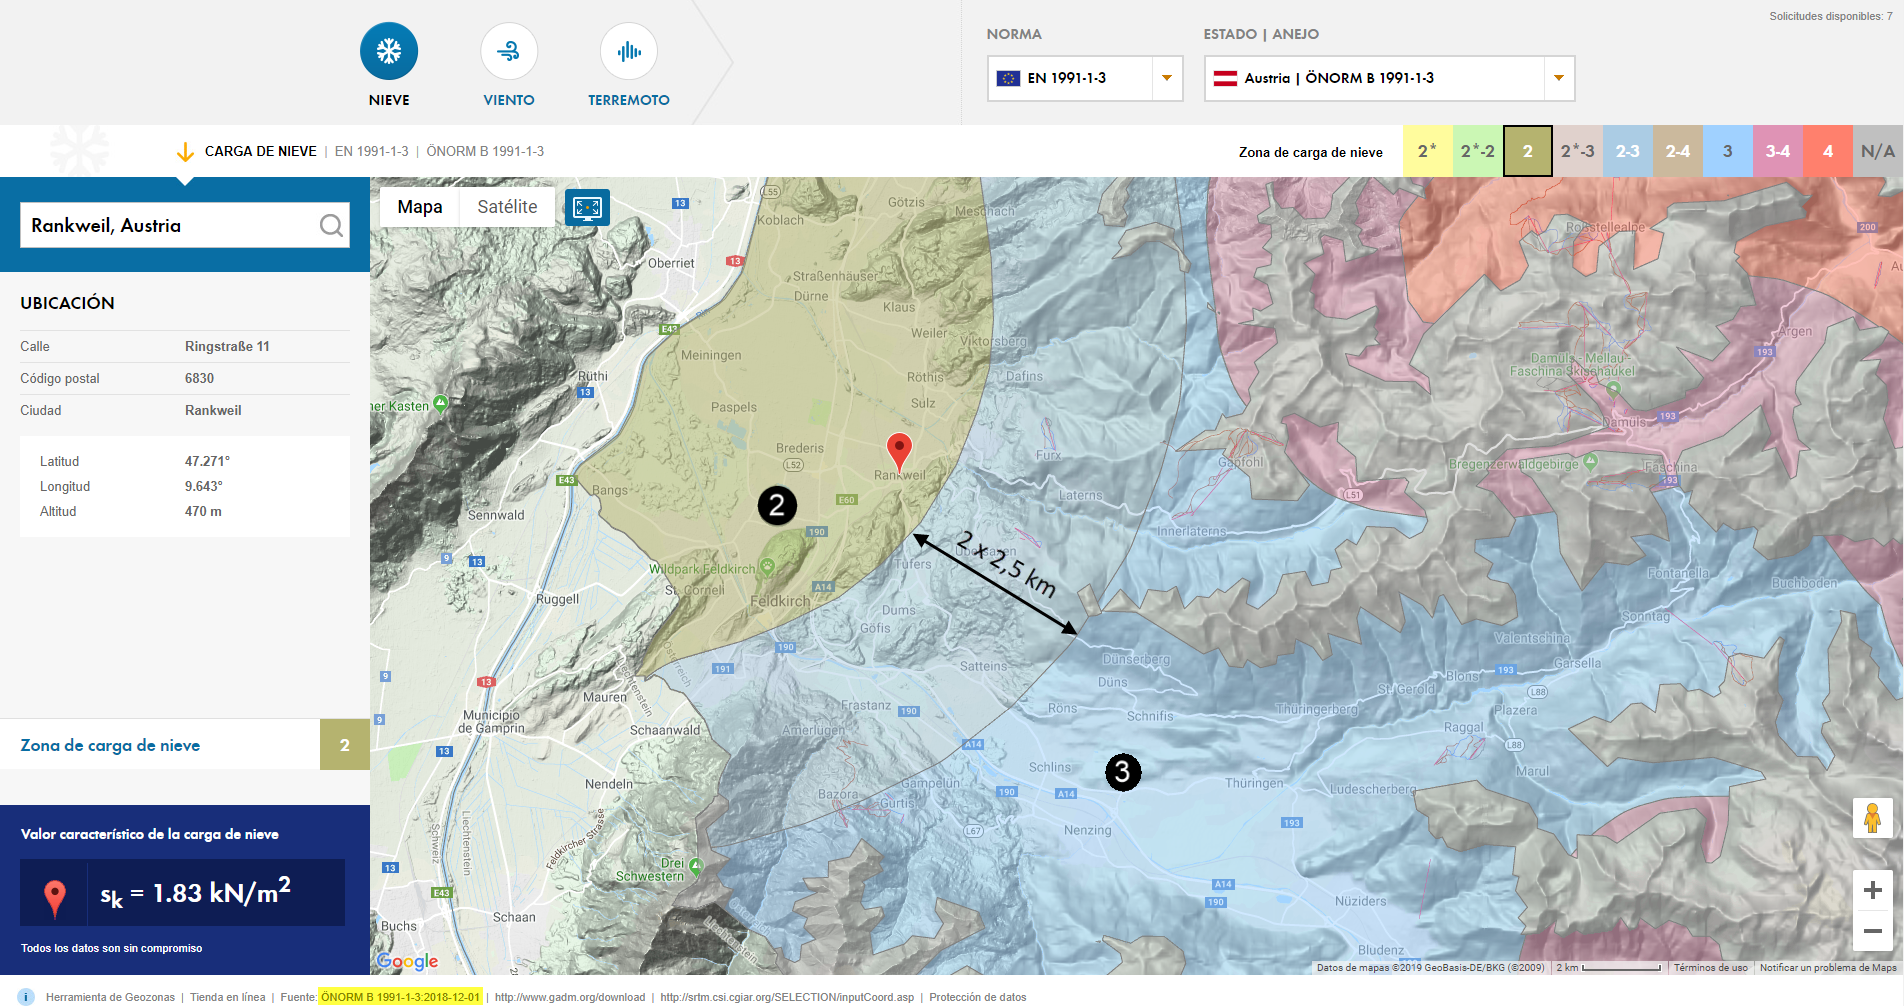Click the Google logo on map
This screenshot has width=1904, height=1006.
(x=408, y=961)
